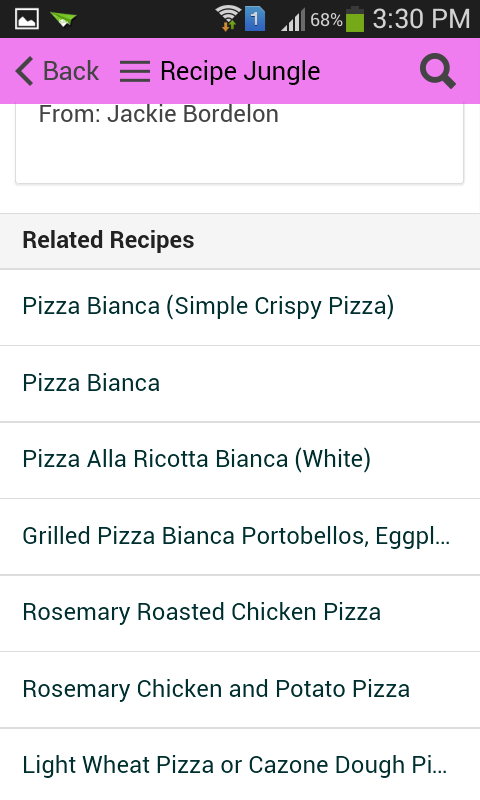Viewport: 480px width, 800px height.
Task: Open Grilled Pizza Bianca Portobellos recipe
Action: tap(240, 537)
